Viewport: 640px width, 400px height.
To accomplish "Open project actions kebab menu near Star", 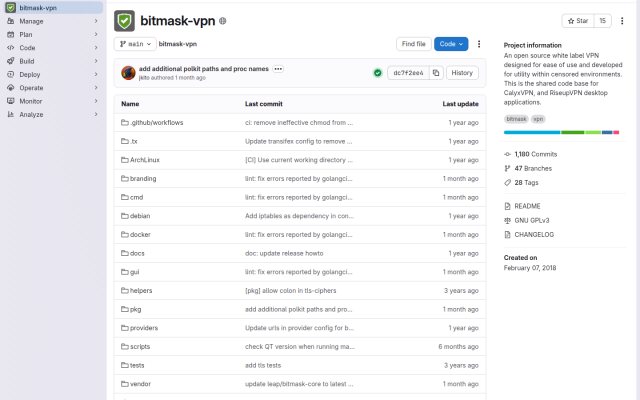I will point(622,21).
